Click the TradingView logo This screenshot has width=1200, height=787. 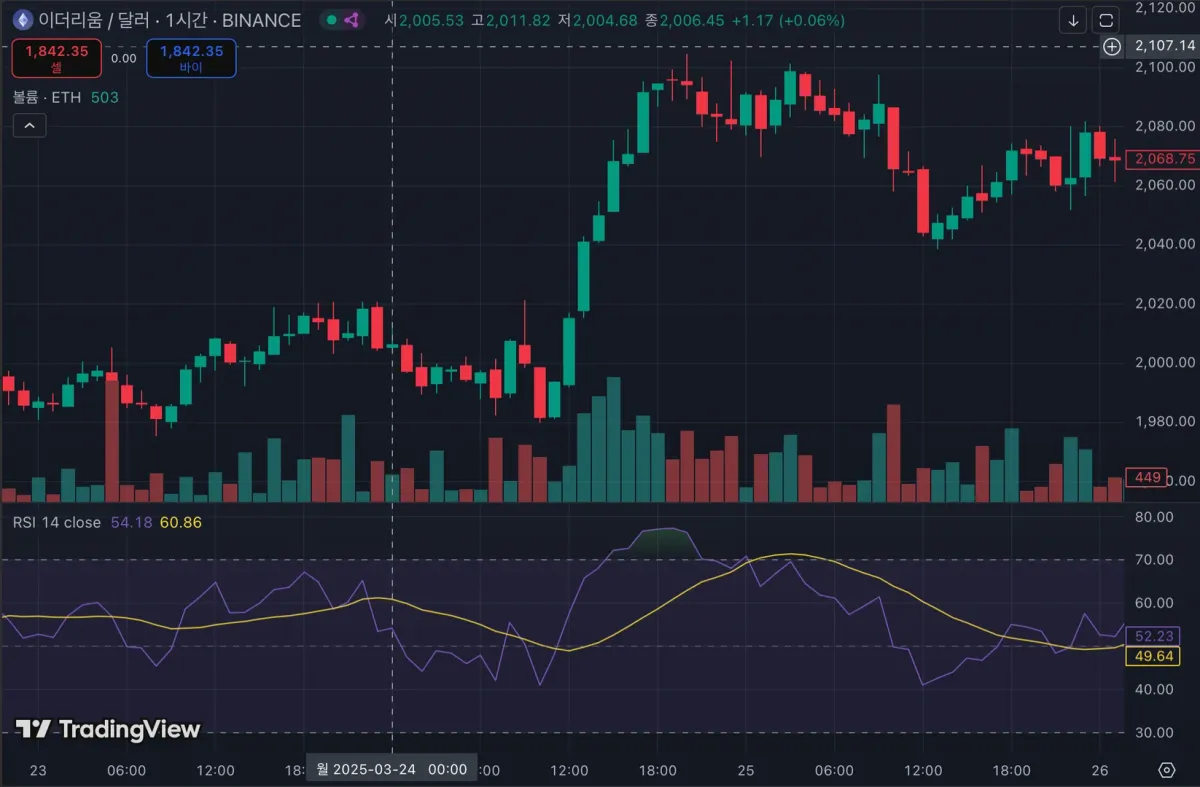tap(108, 730)
